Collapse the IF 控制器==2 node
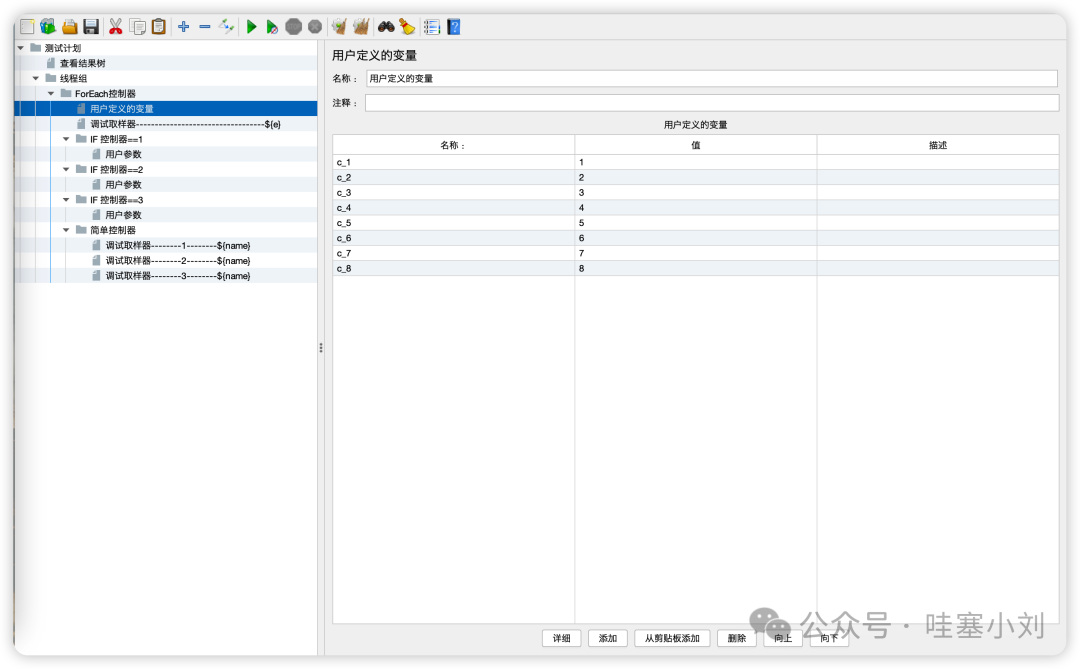Viewport: 1080px width, 669px height. point(66,169)
